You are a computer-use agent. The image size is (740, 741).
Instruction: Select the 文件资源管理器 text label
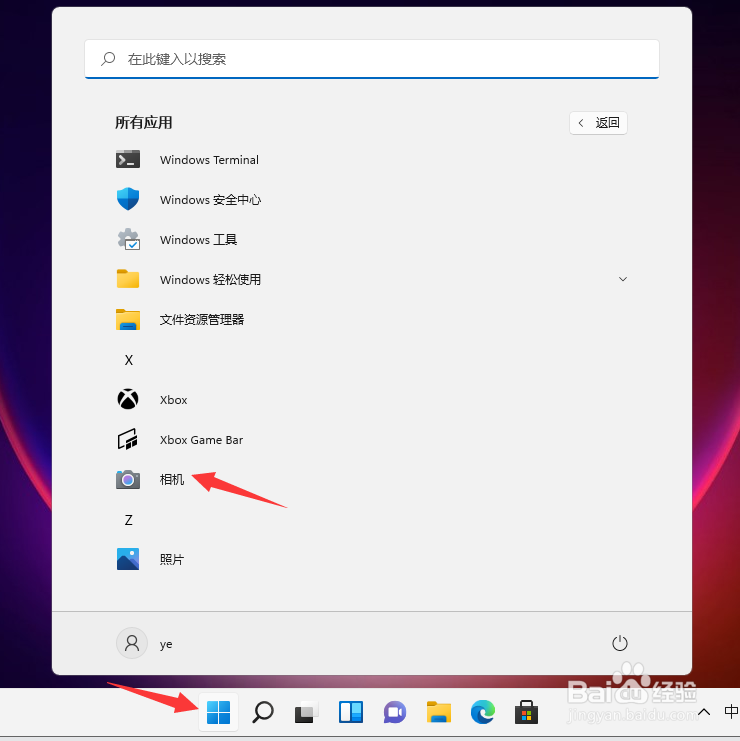[202, 319]
